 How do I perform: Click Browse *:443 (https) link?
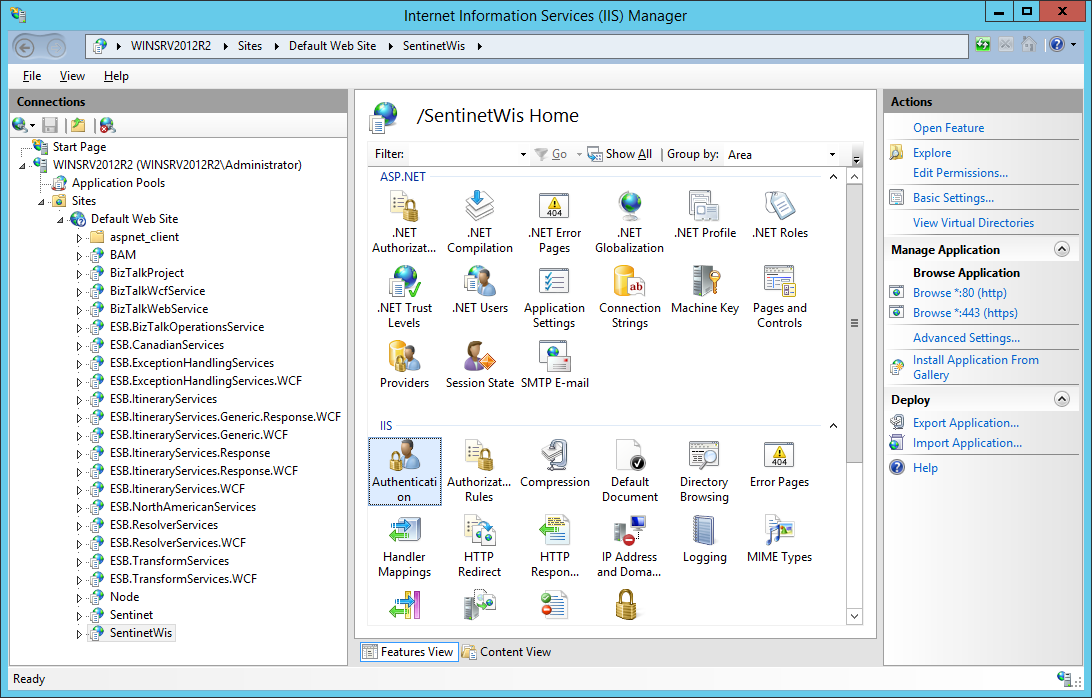[965, 313]
